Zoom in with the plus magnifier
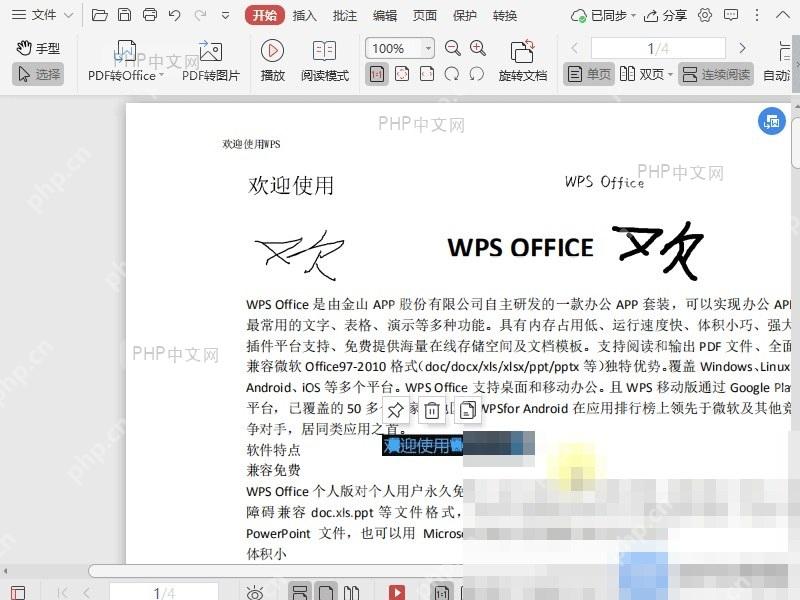This screenshot has height=600, width=800. 478,48
